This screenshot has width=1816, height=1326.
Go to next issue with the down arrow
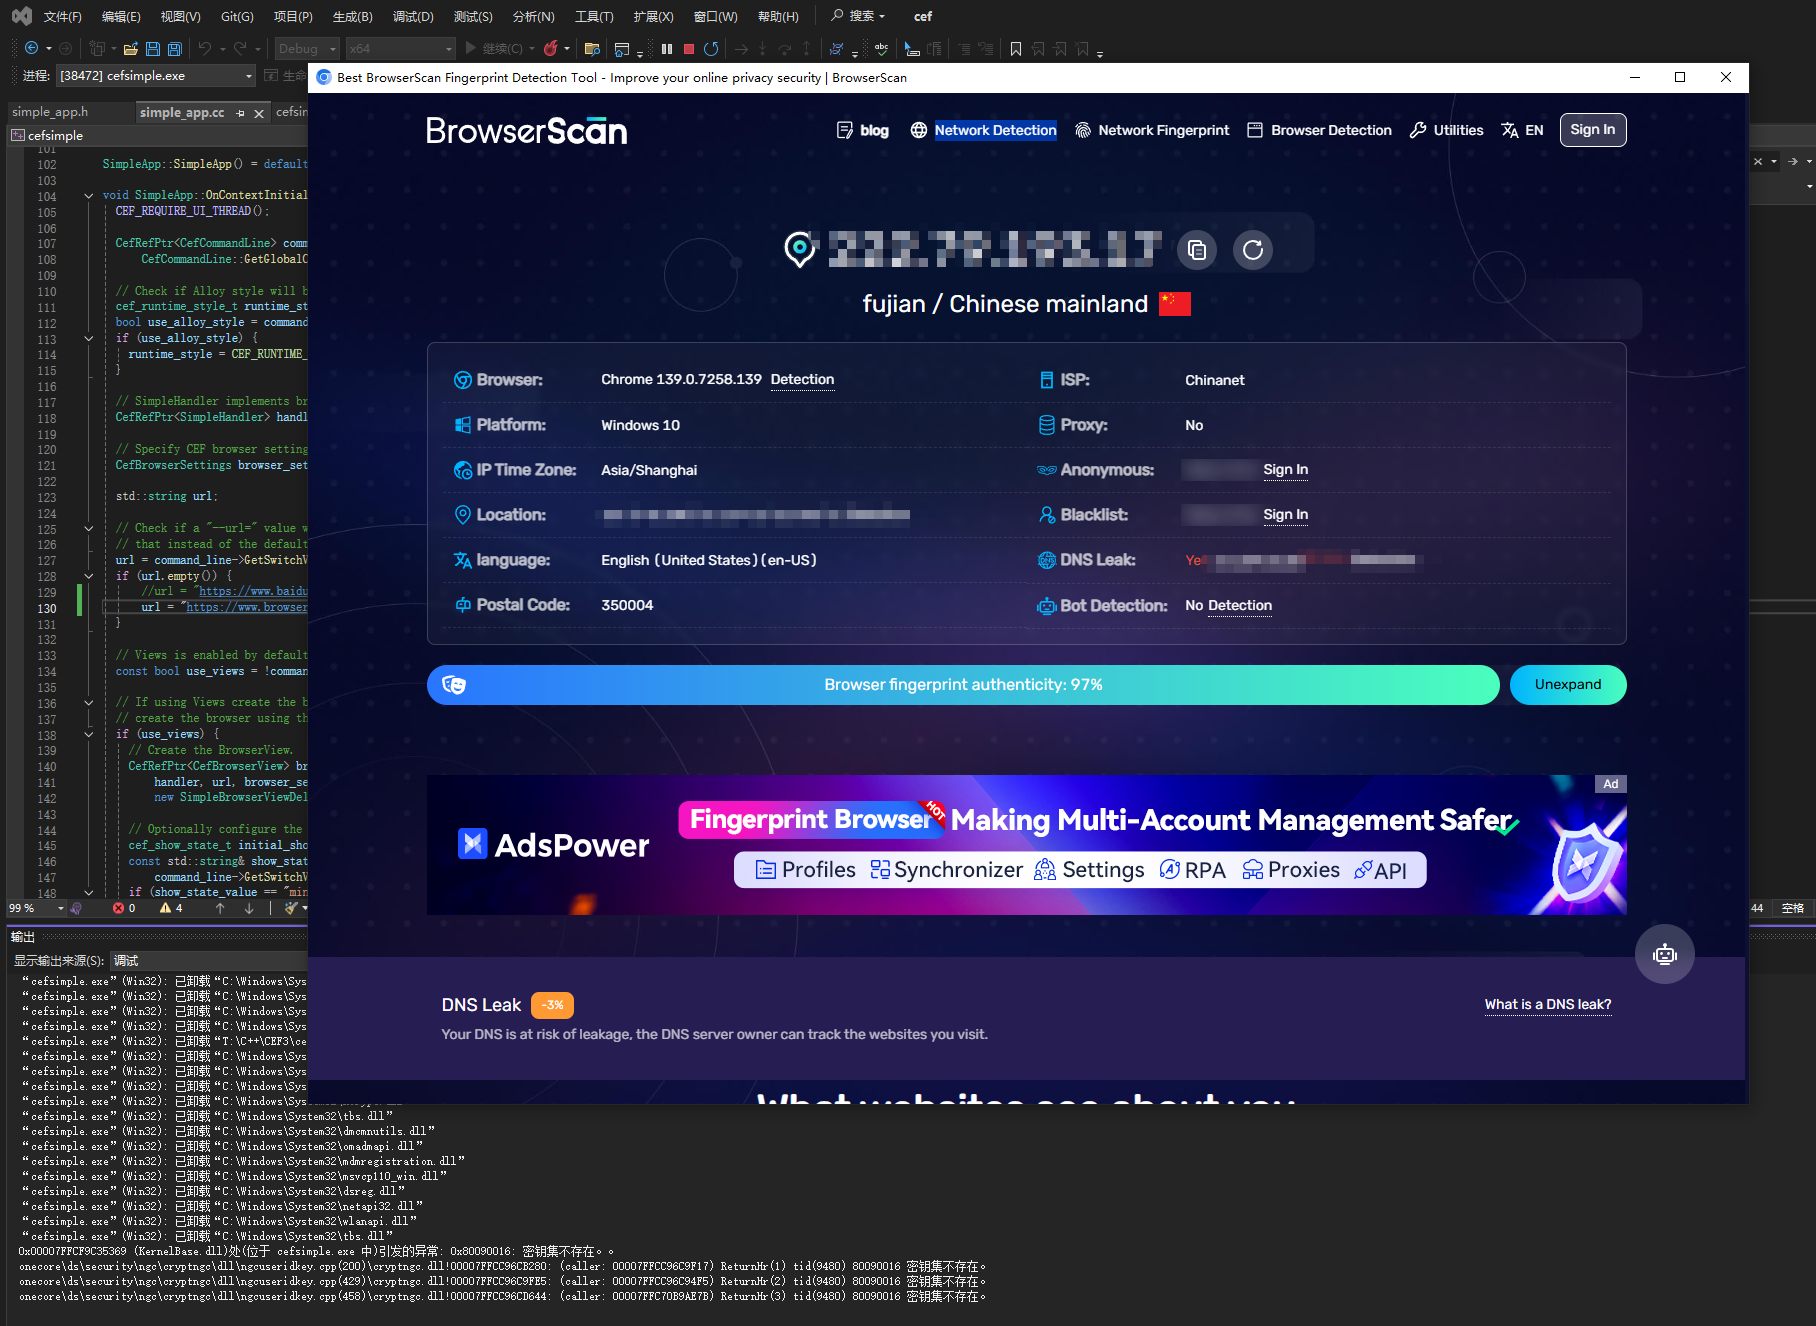pyautogui.click(x=249, y=908)
